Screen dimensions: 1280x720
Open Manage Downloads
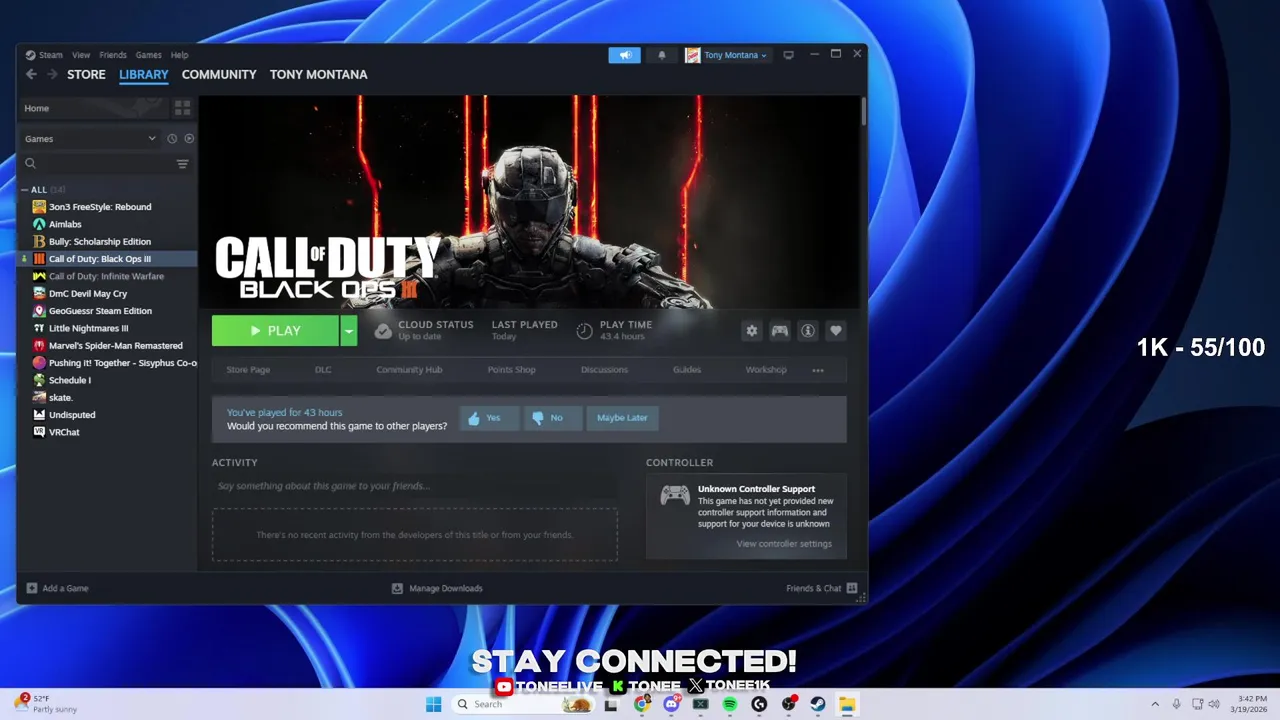(x=437, y=588)
